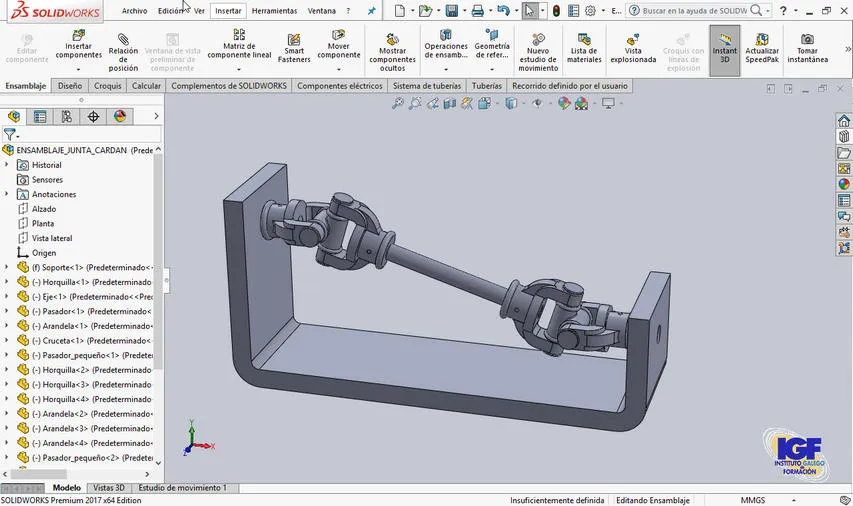Click the SOLIDWORKS help search field
The height and width of the screenshot is (506, 853).
[694, 10]
